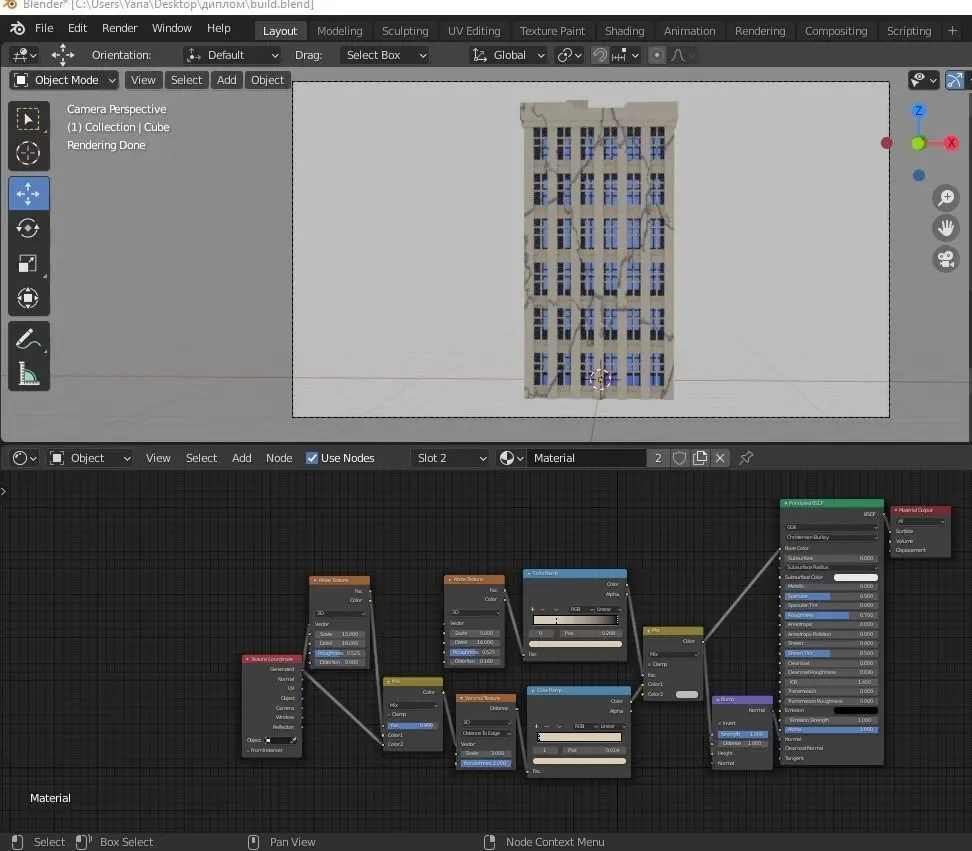
Task: Pick the Annotate pencil tool
Action: pyautogui.click(x=28, y=340)
